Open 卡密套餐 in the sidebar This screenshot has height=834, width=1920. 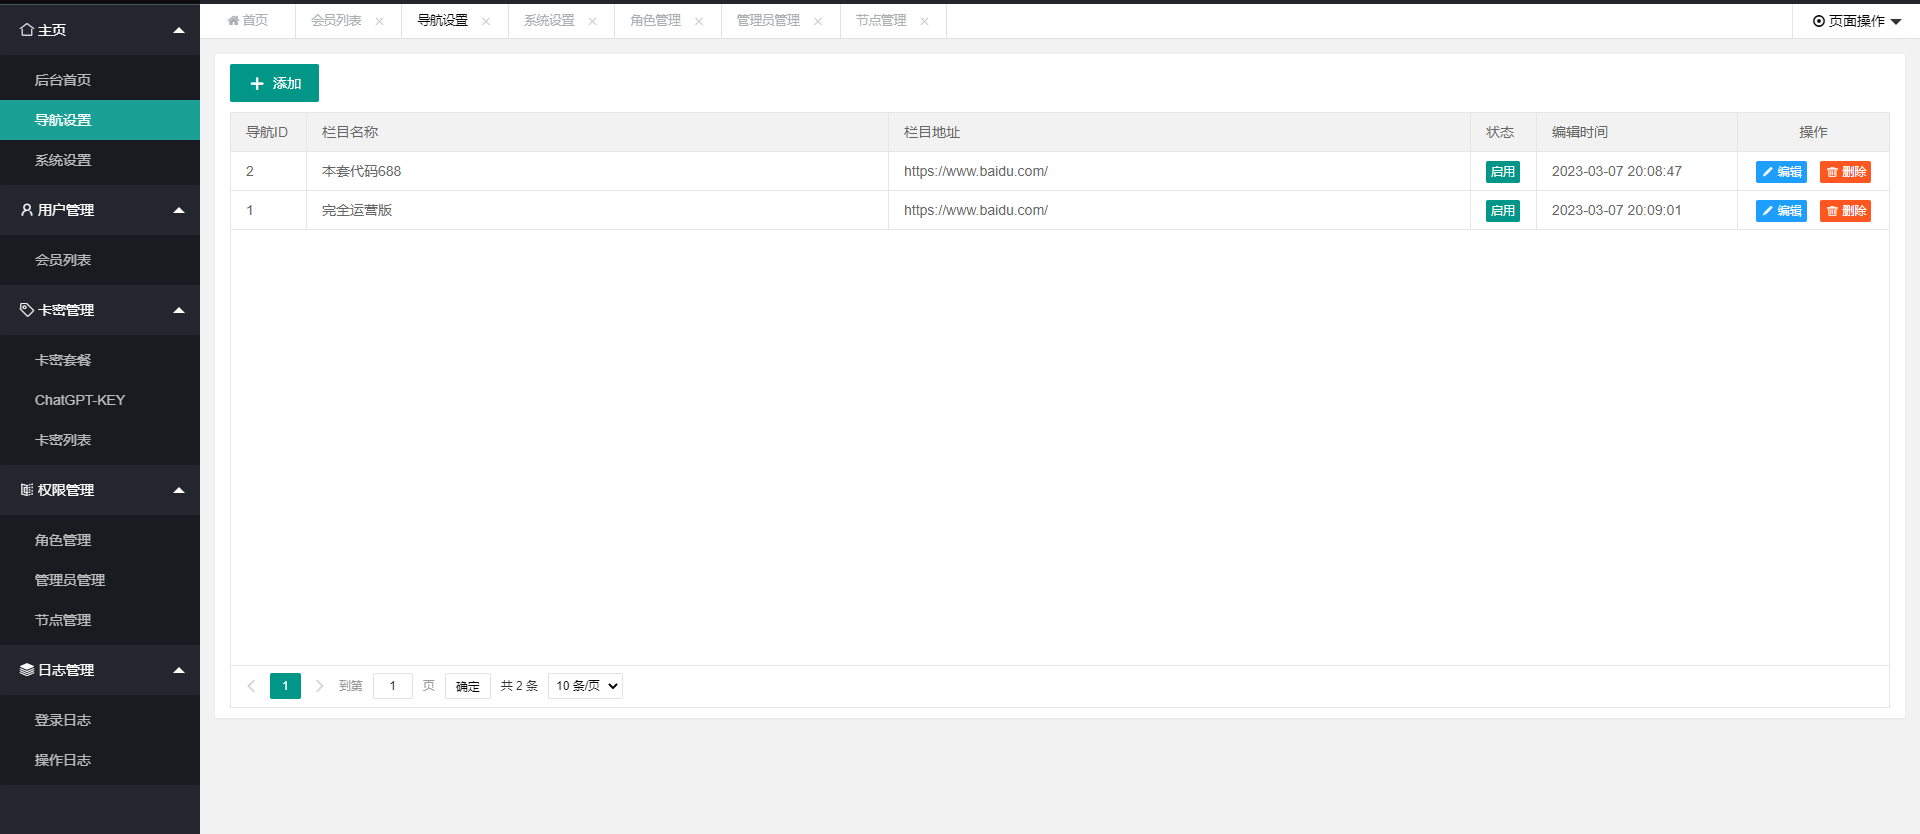click(100, 360)
